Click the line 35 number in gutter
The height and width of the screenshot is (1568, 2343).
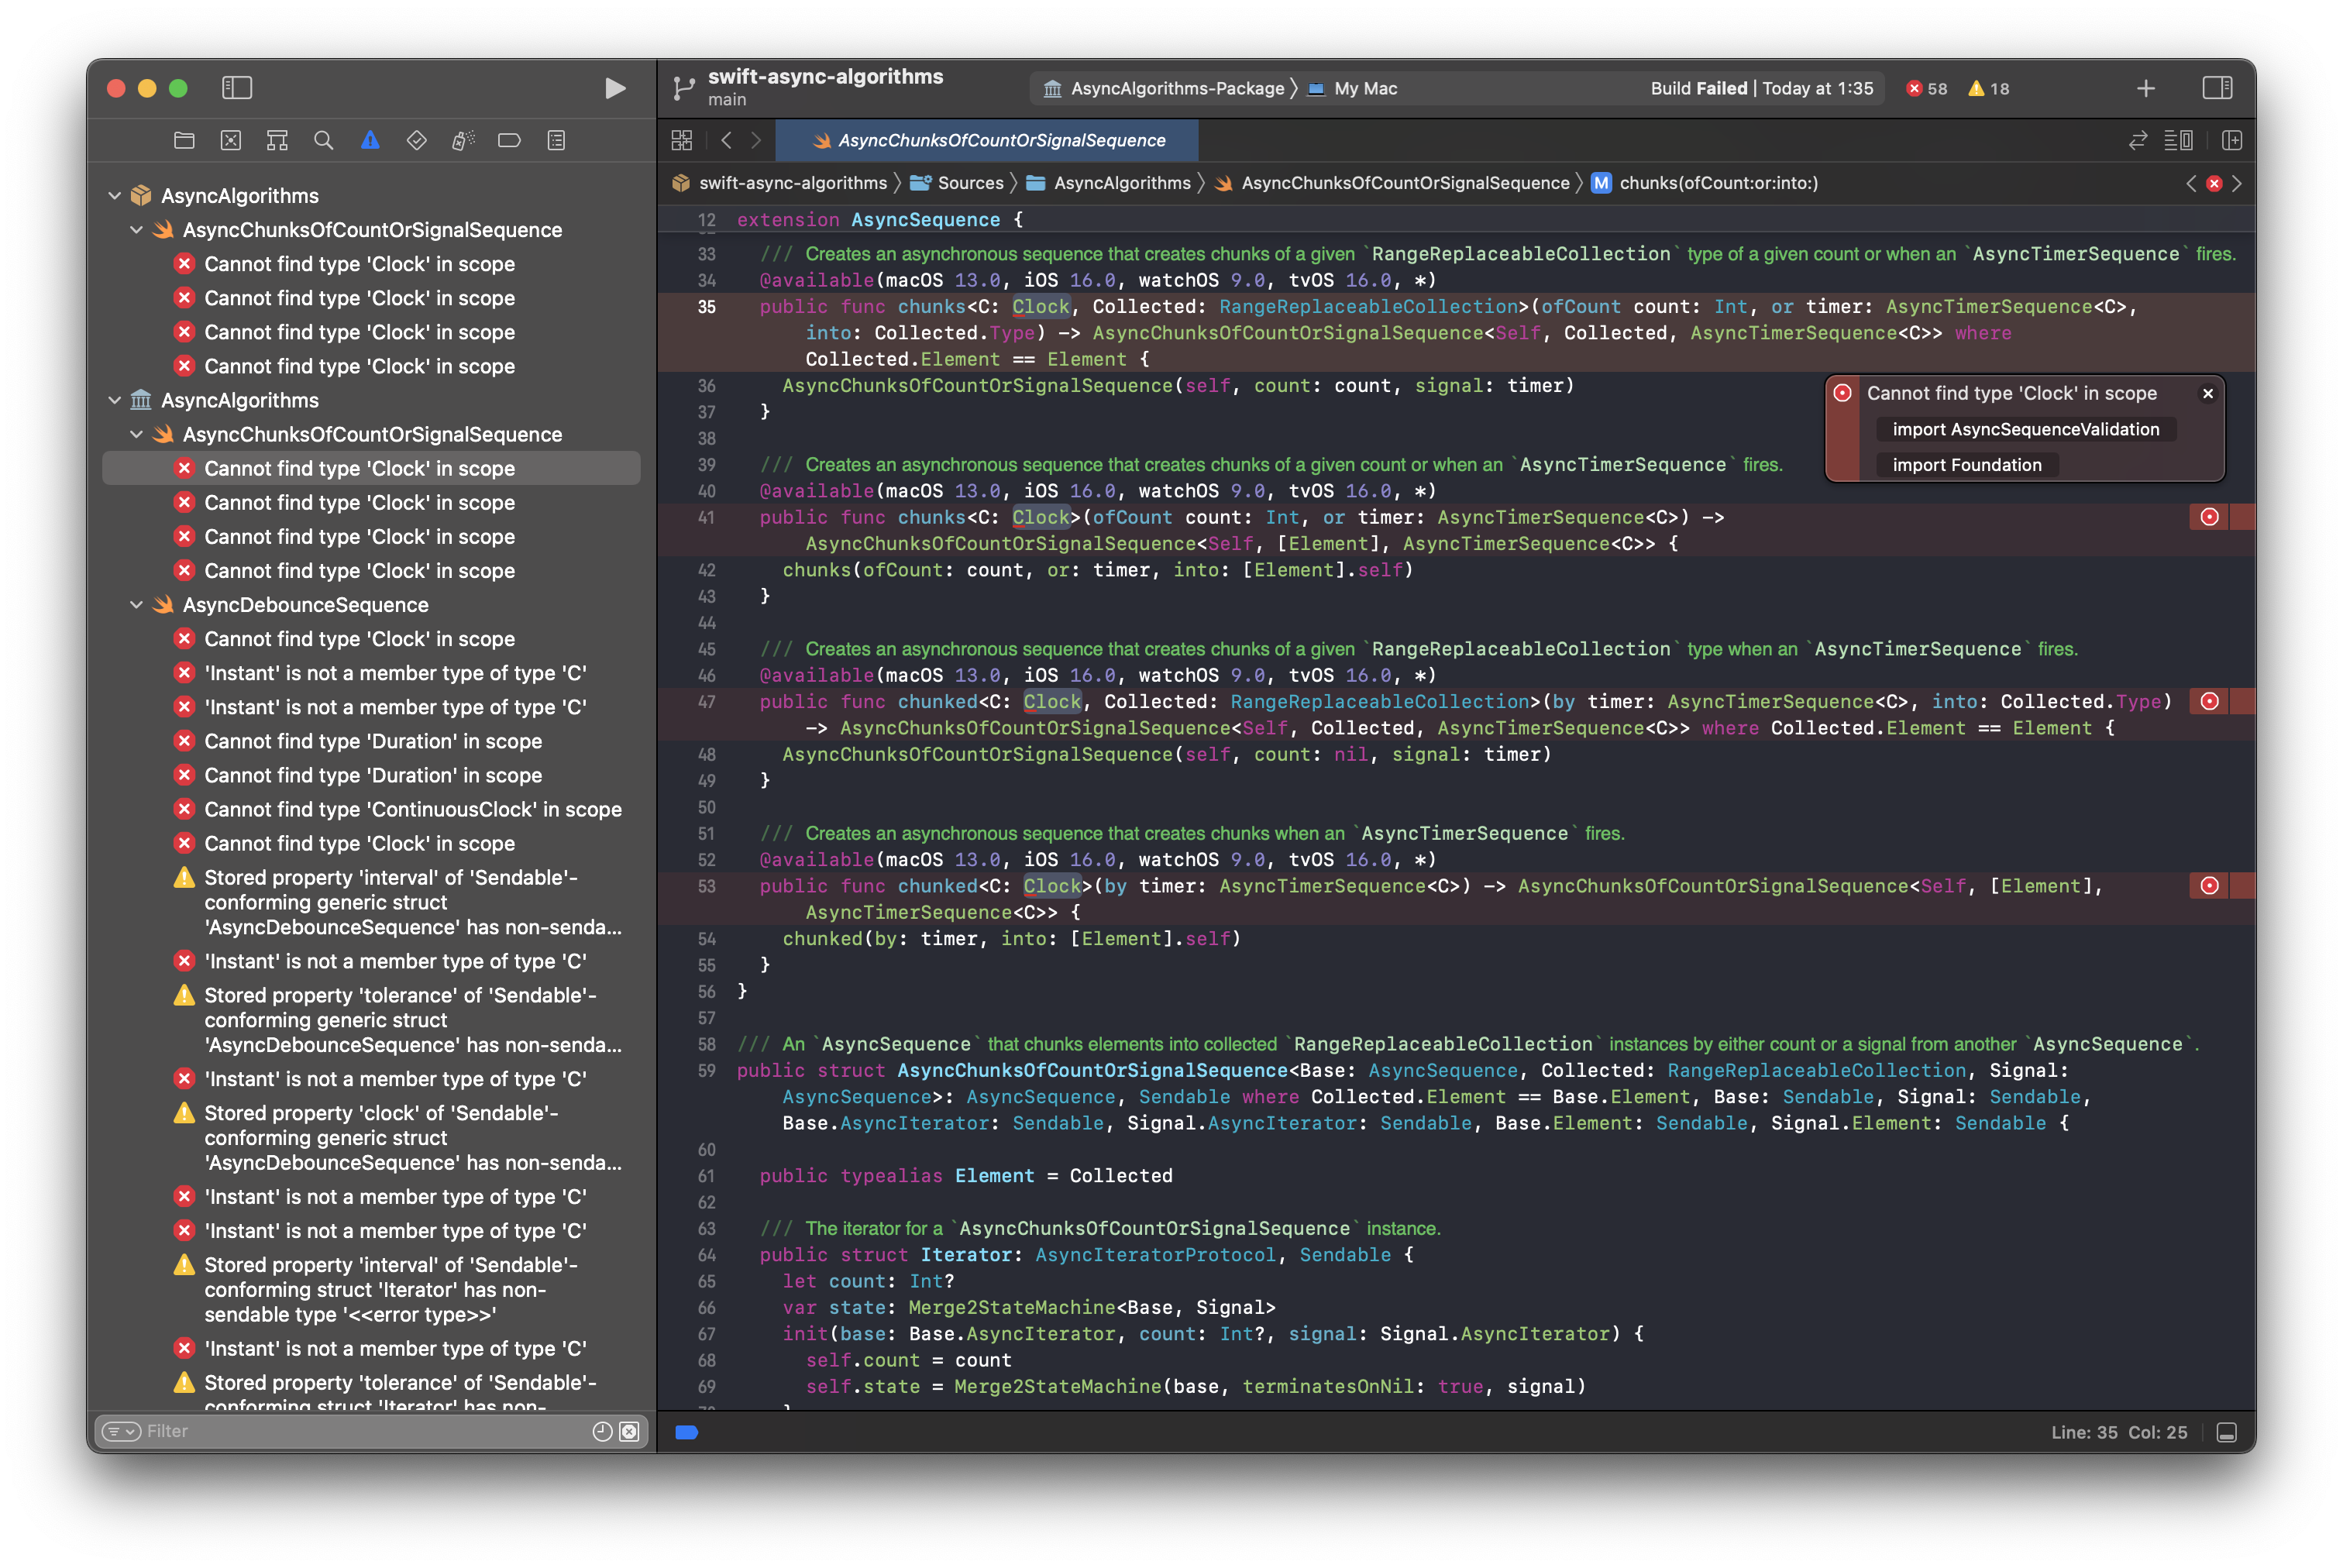pos(706,307)
